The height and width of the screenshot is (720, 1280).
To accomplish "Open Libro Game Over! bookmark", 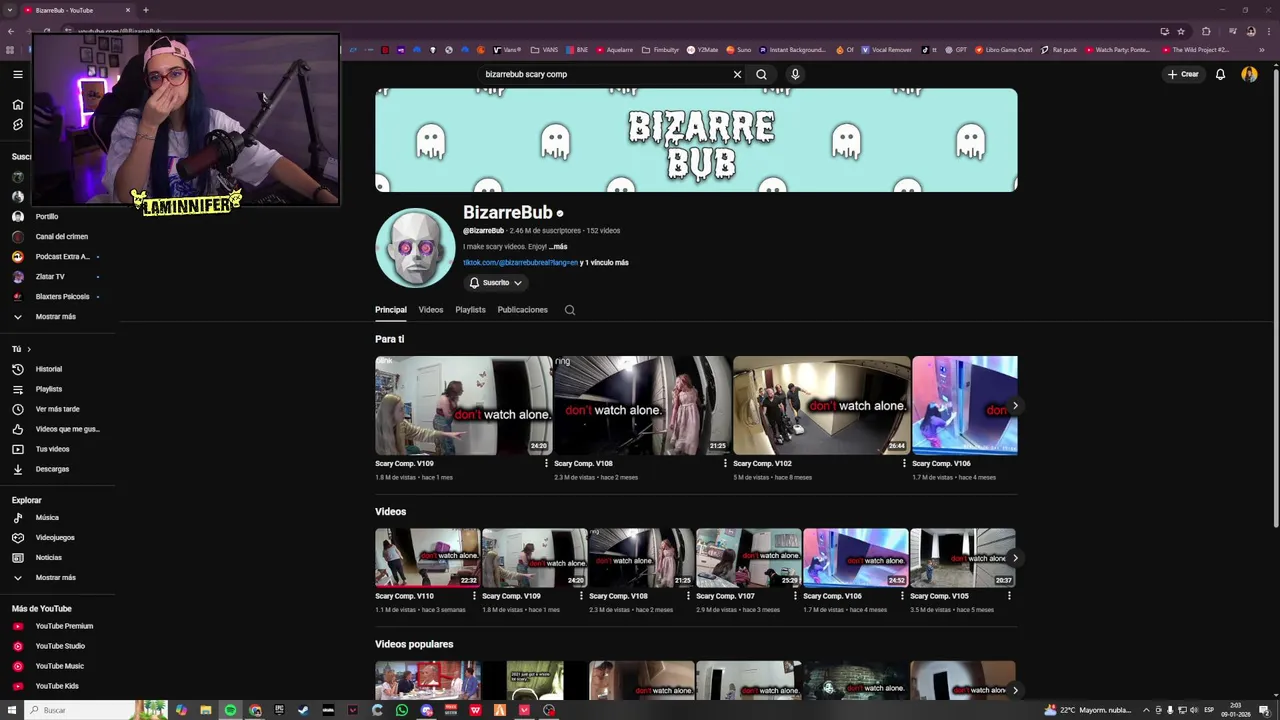I will pyautogui.click(x=1003, y=50).
